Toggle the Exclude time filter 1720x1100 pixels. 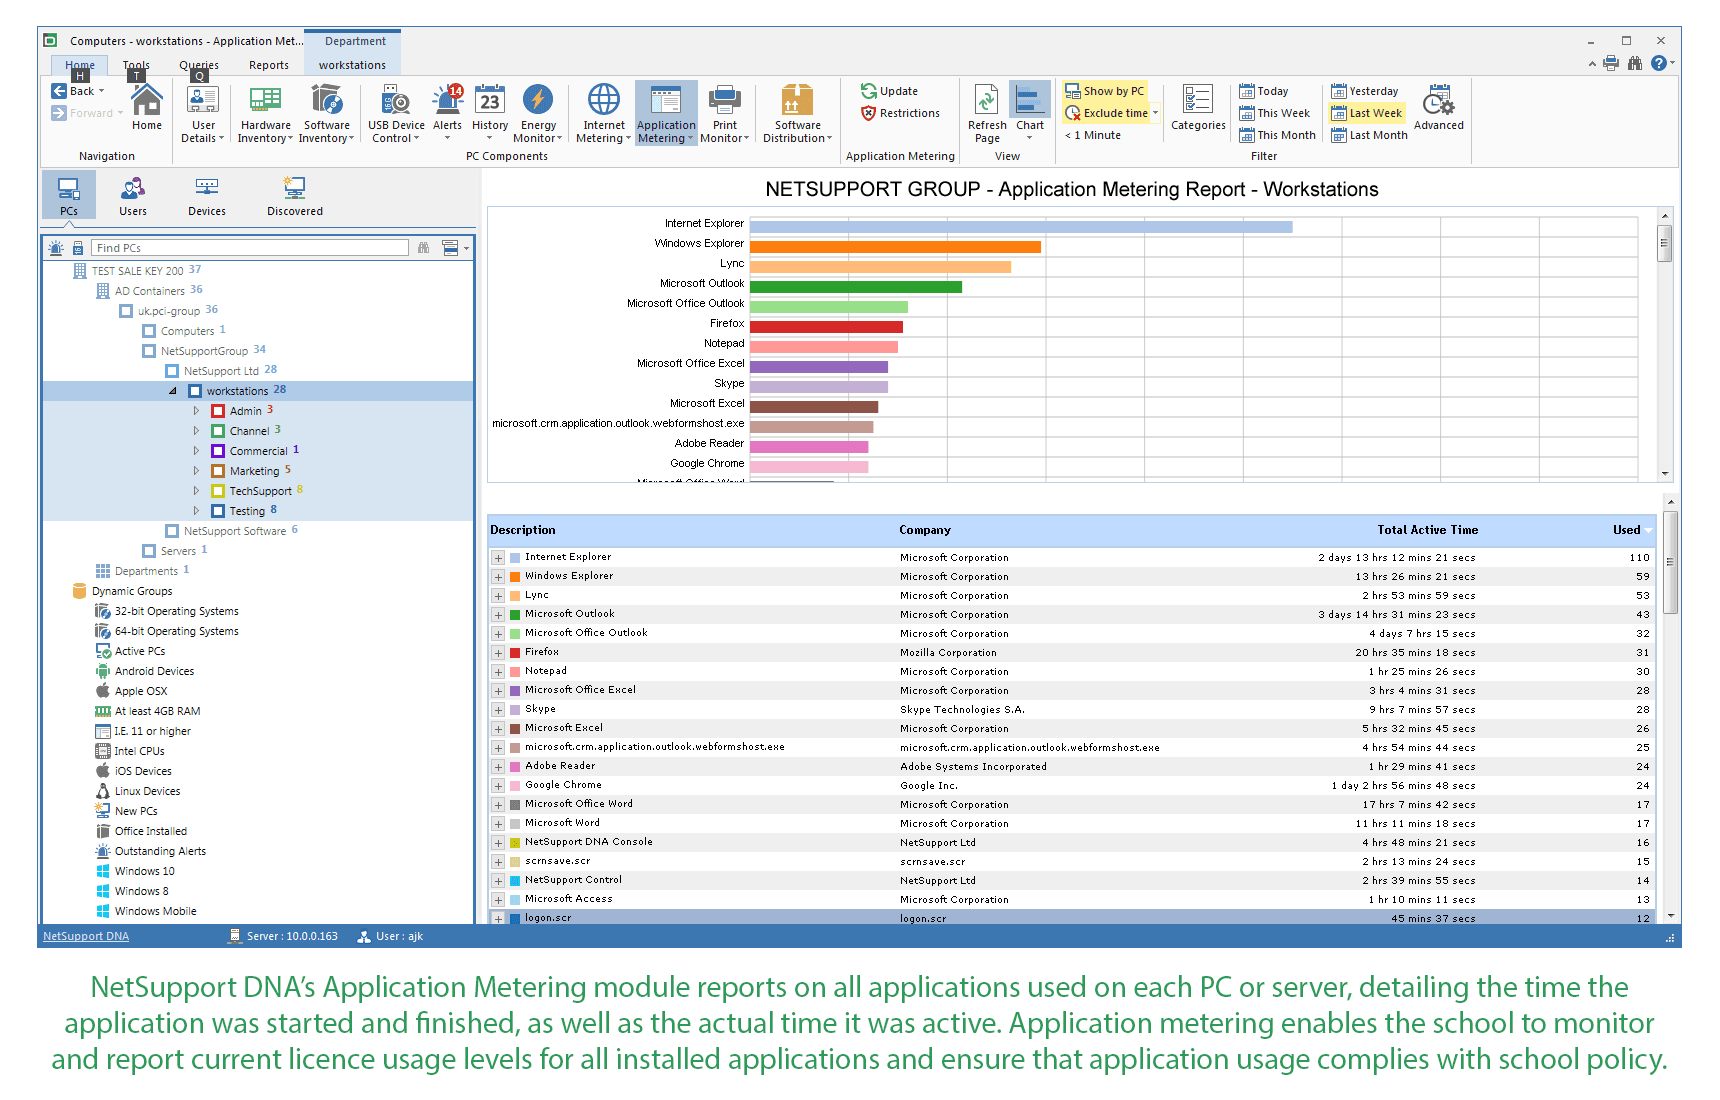click(1106, 112)
